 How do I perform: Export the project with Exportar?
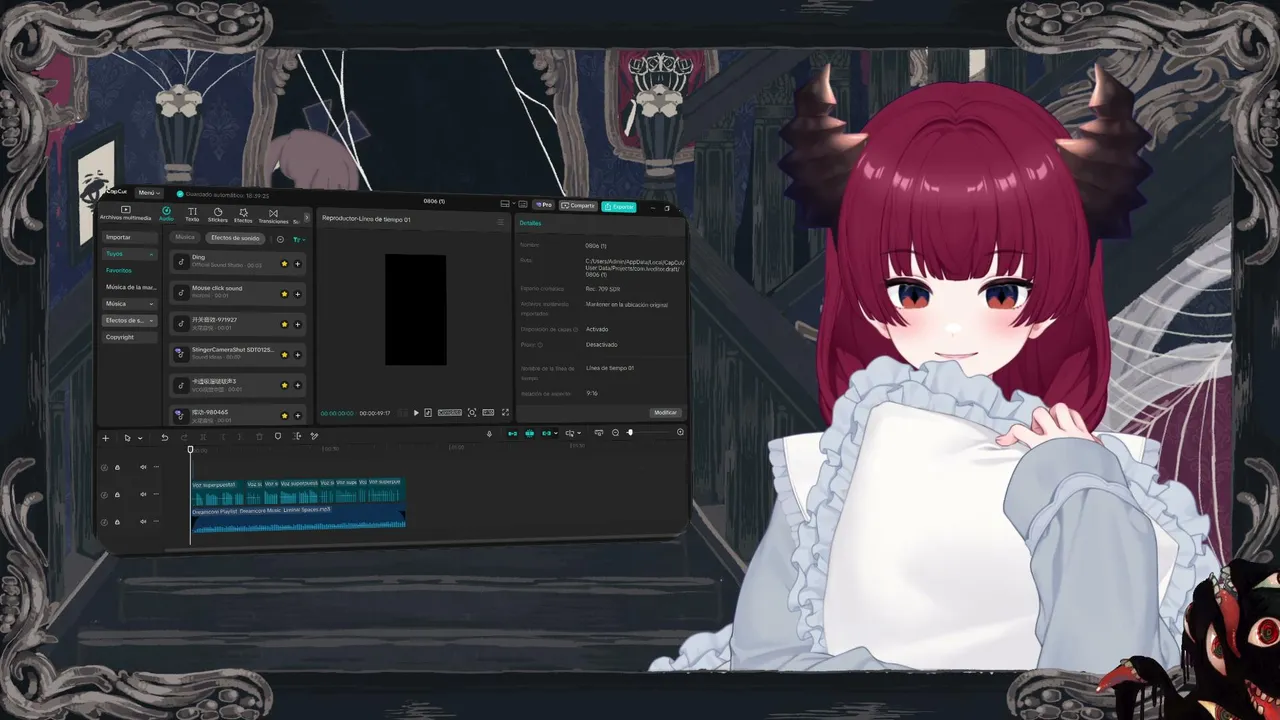point(619,207)
